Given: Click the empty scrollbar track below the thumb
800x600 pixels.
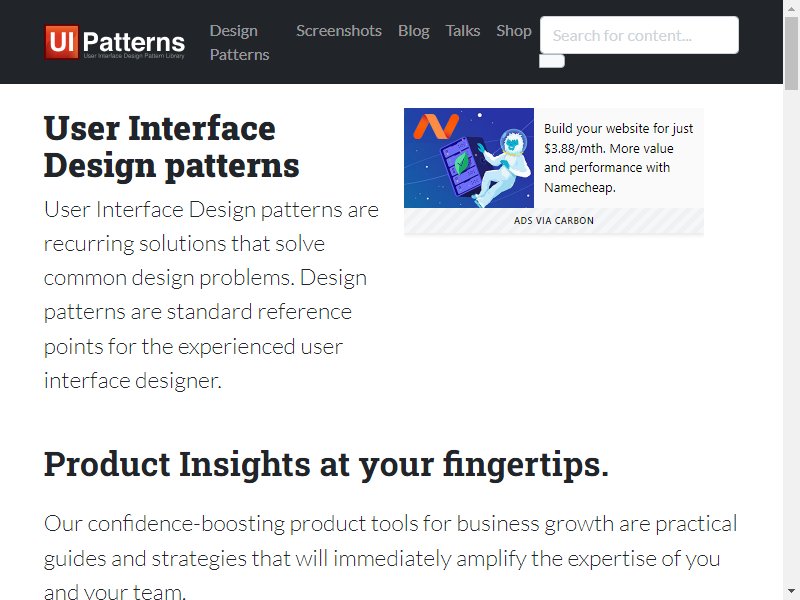Looking at the screenshot, I should pyautogui.click(x=791, y=337).
